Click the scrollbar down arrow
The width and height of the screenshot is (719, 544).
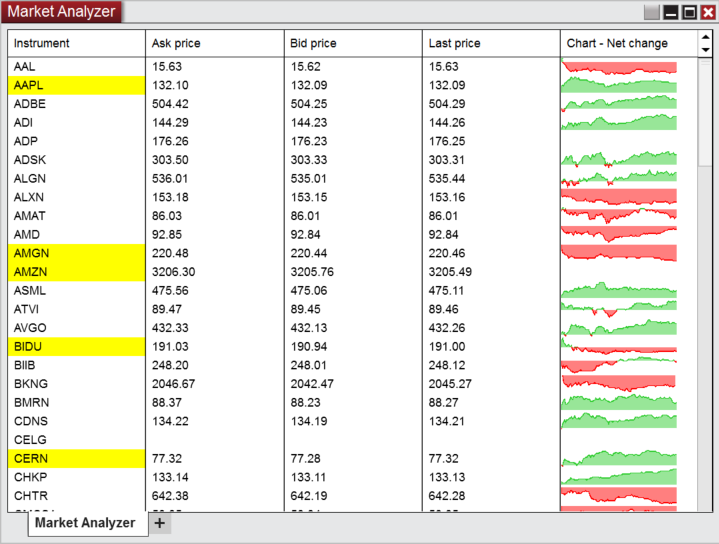click(x=705, y=50)
